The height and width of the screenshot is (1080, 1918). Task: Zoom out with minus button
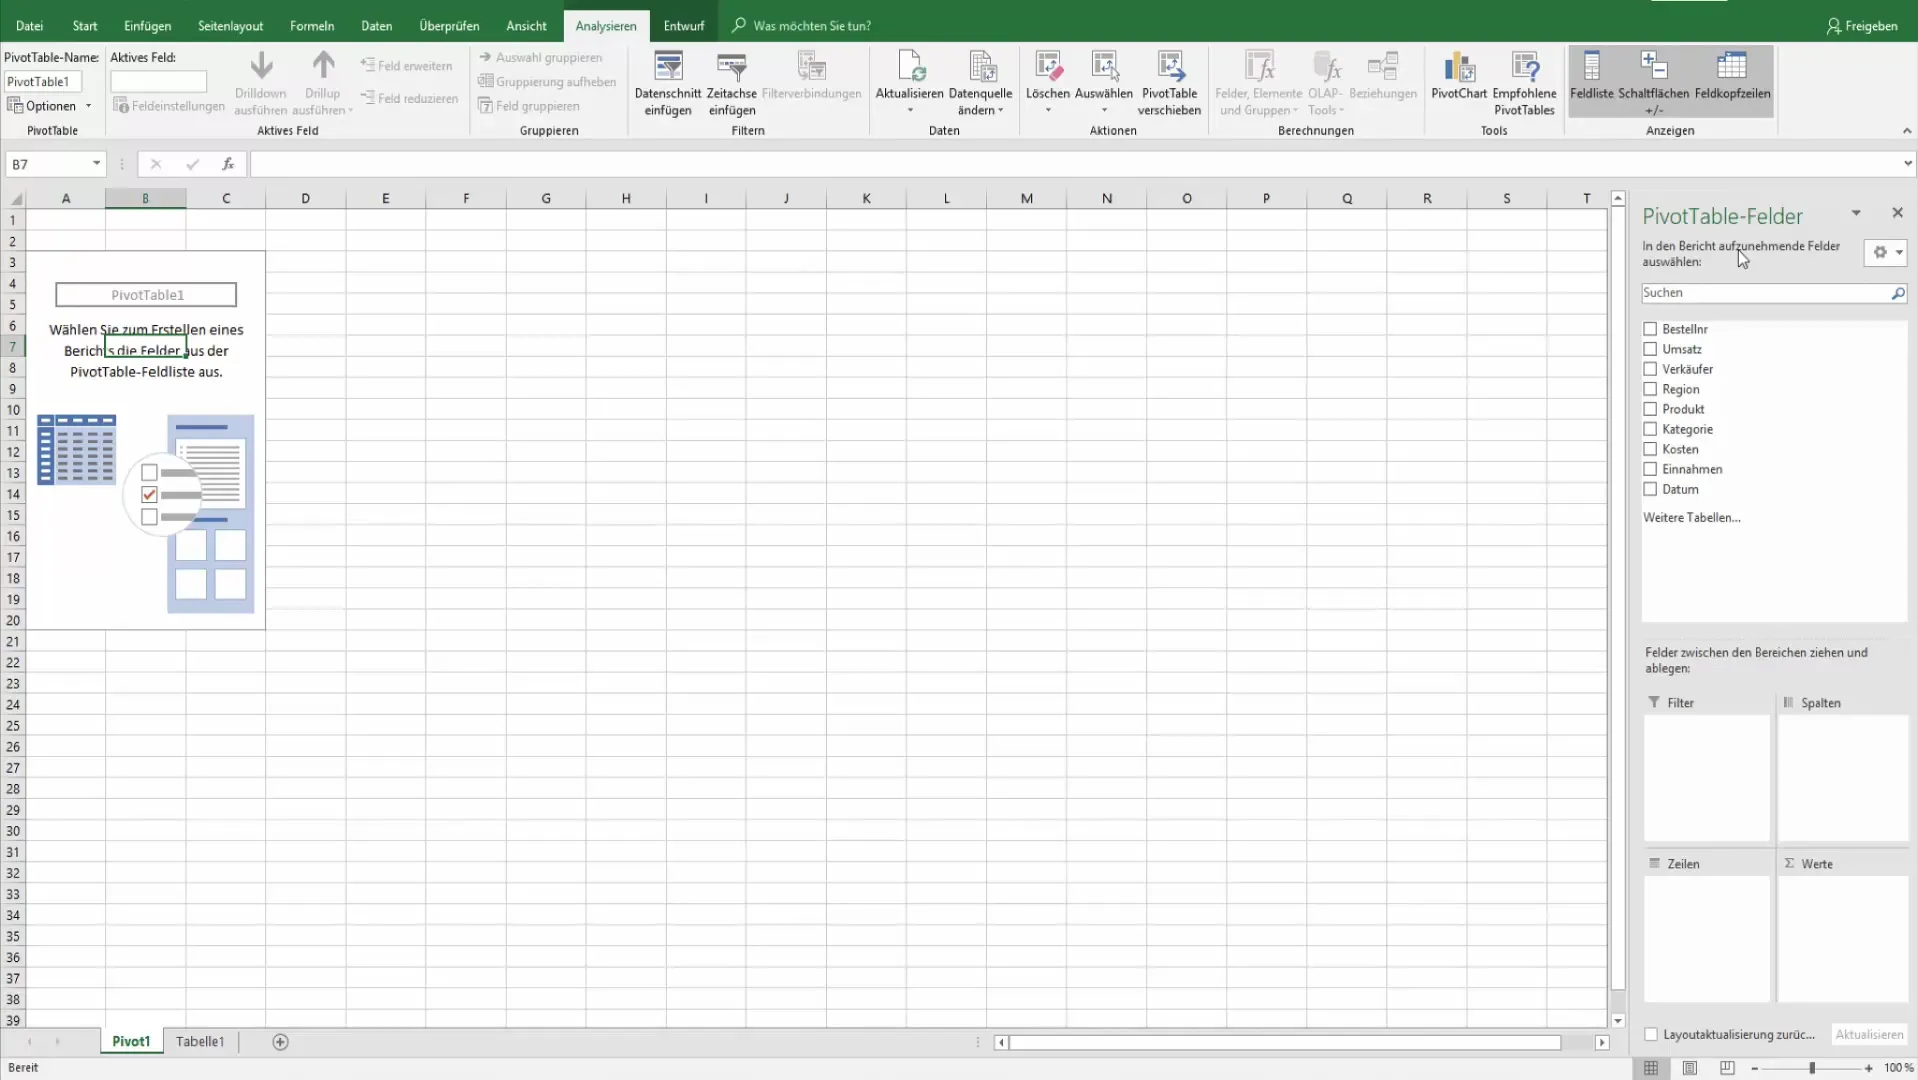1754,1068
